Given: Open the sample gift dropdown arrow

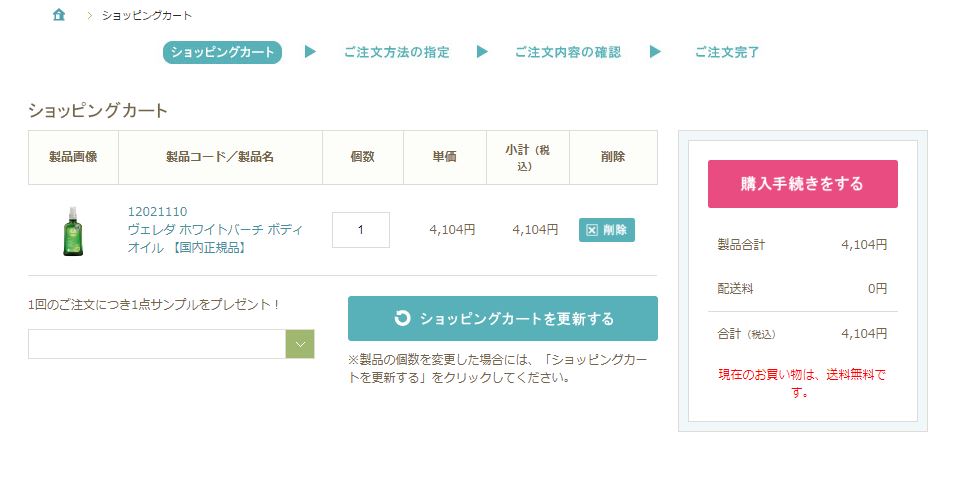Looking at the screenshot, I should pos(300,344).
